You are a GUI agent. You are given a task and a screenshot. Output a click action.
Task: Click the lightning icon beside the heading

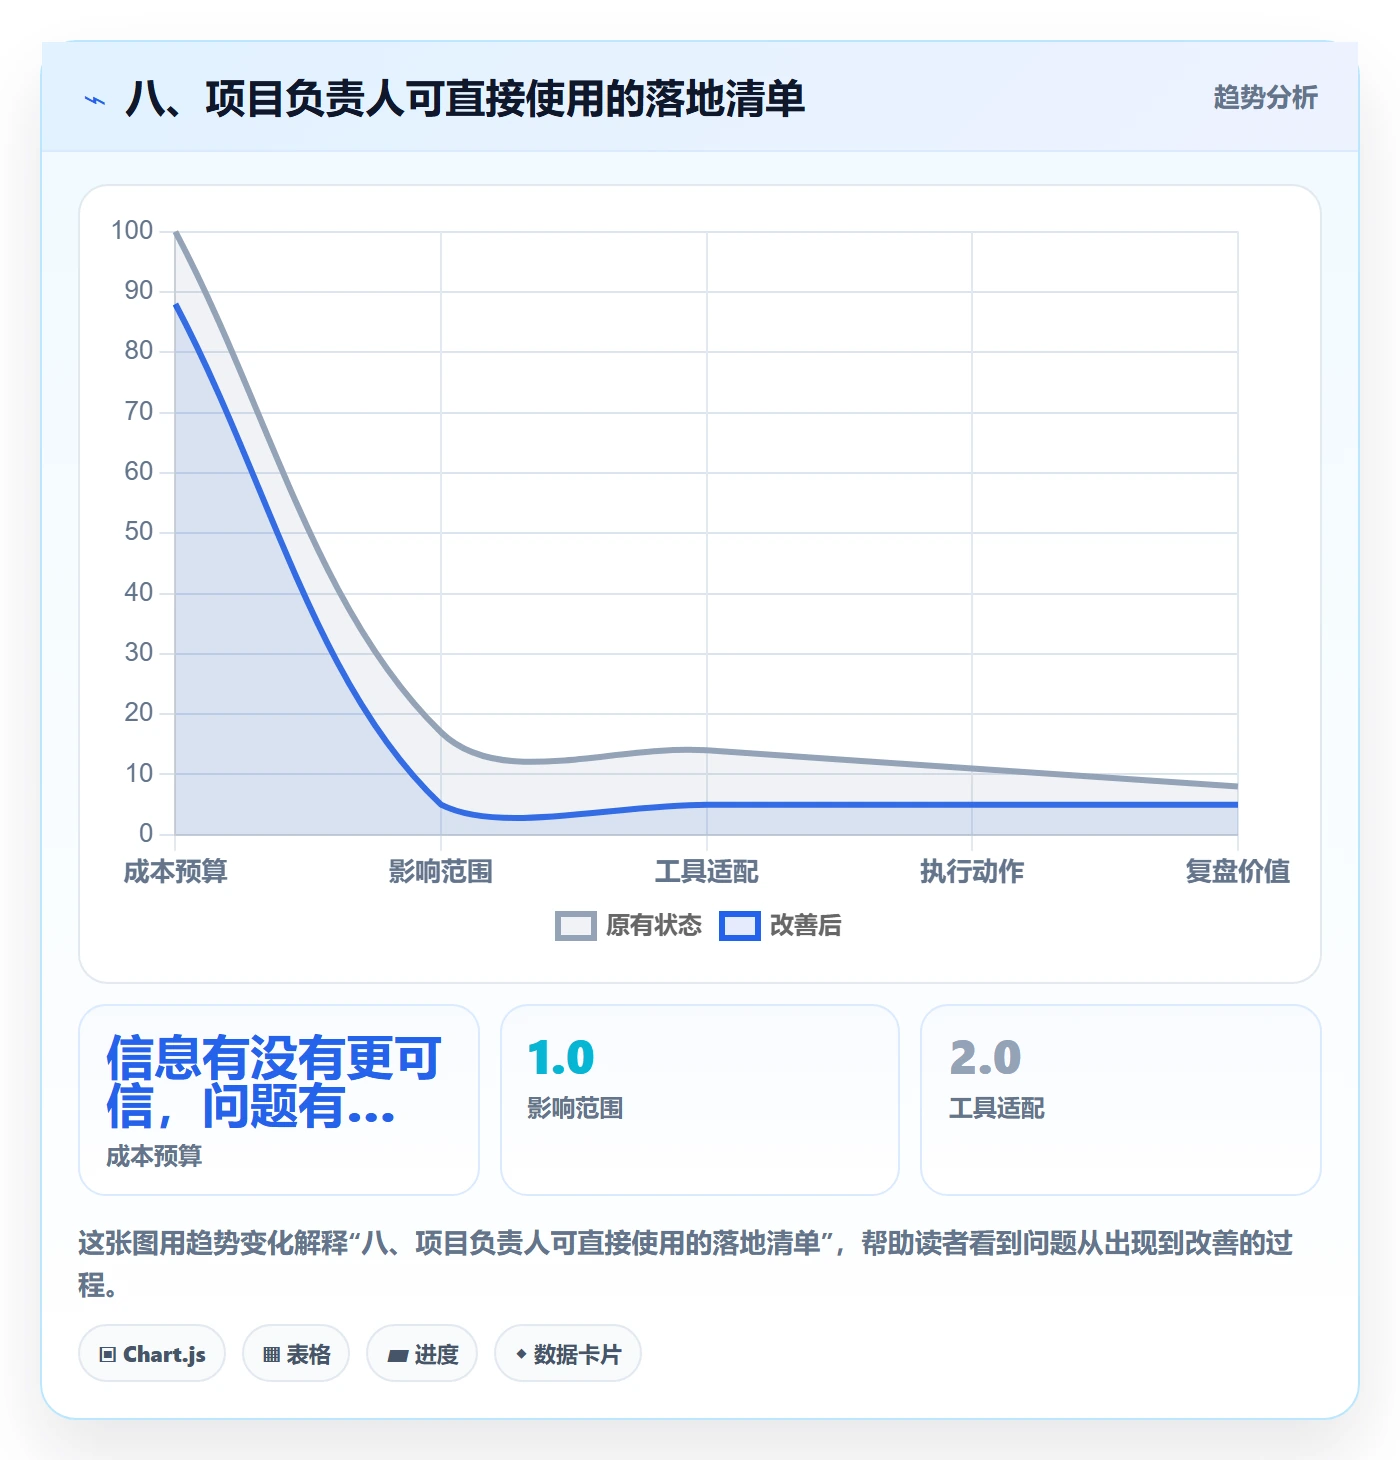tap(95, 100)
